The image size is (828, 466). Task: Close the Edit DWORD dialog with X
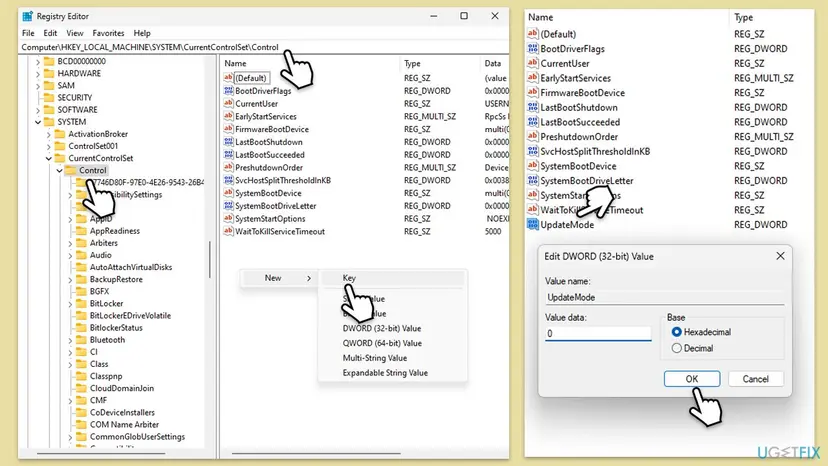(780, 256)
